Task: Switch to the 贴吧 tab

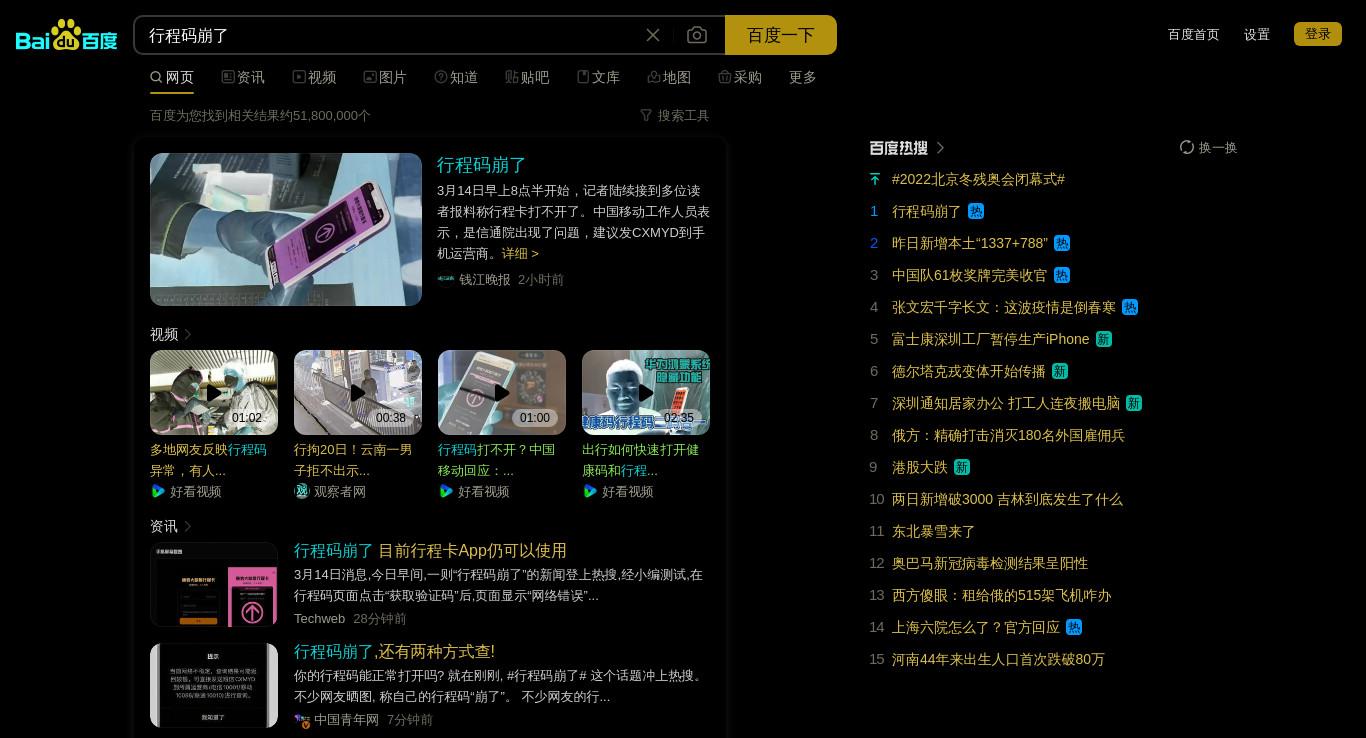Action: tap(527, 77)
